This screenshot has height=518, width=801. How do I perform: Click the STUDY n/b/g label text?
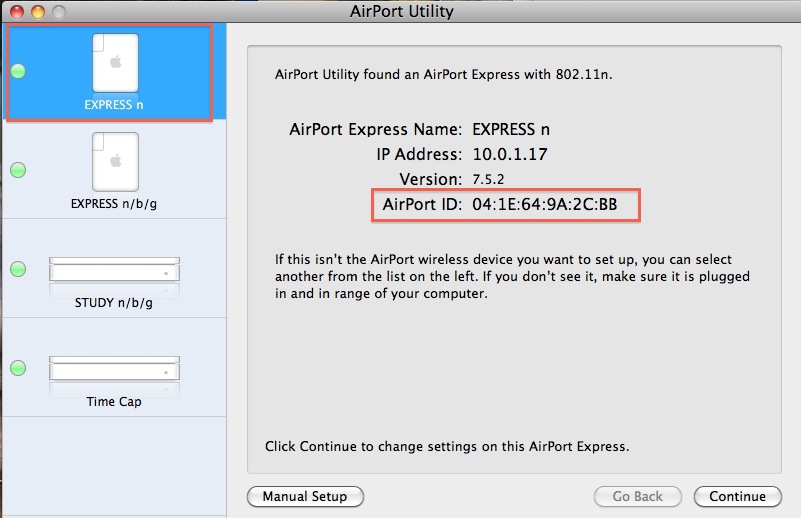click(x=114, y=303)
